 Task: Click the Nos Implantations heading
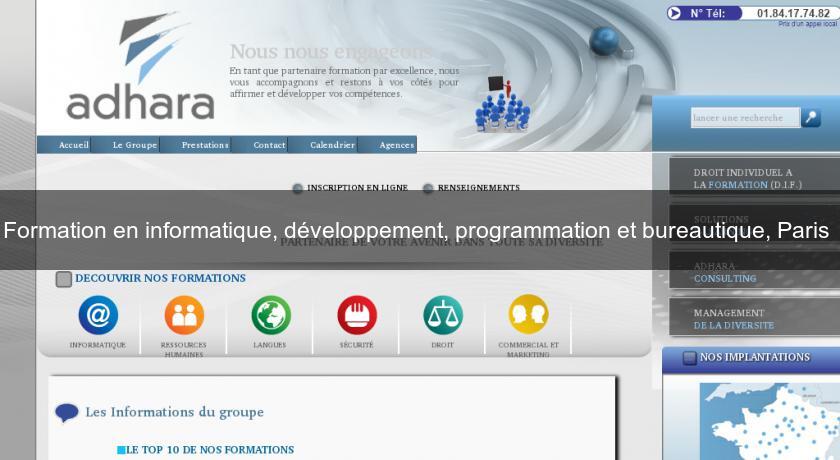point(754,357)
